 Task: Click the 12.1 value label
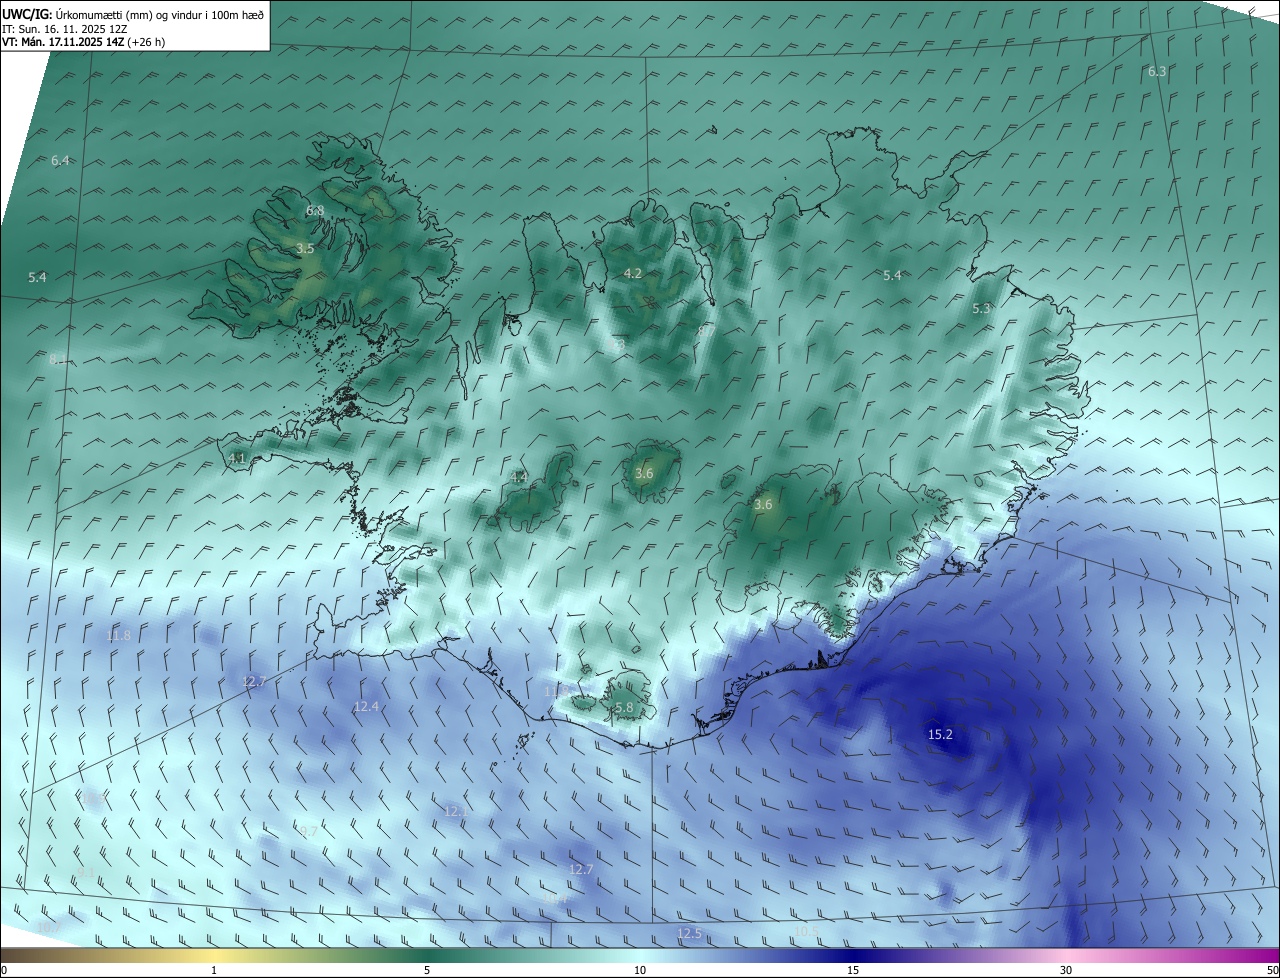pos(455,811)
